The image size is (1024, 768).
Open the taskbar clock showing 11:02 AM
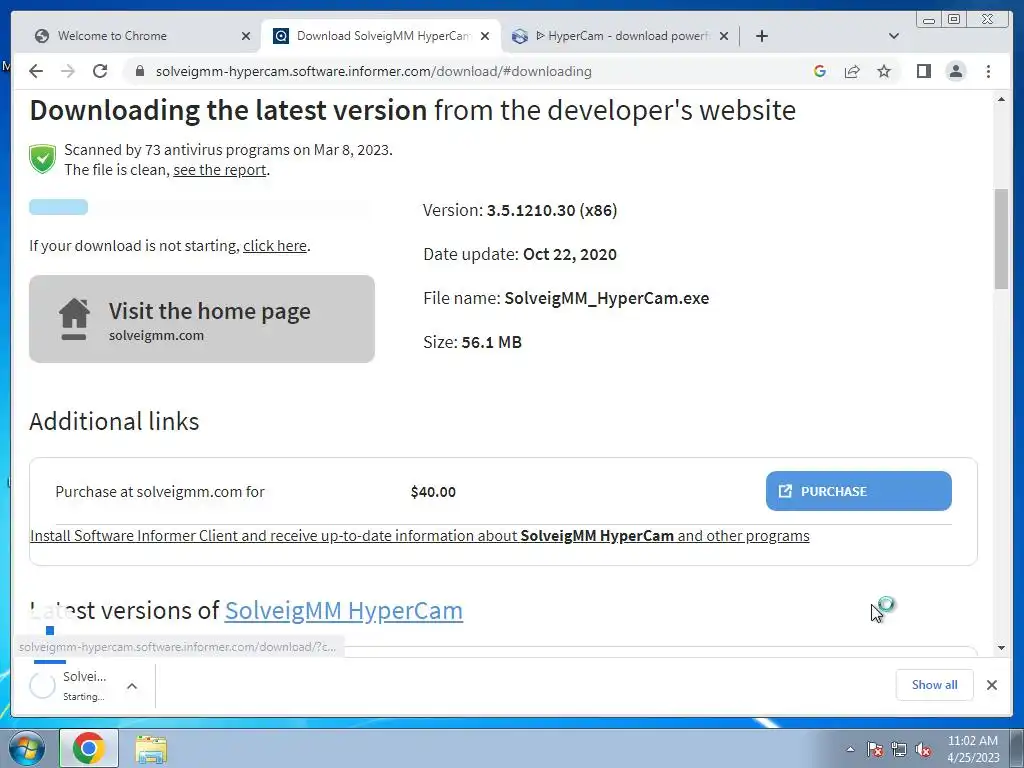[x=973, y=749]
